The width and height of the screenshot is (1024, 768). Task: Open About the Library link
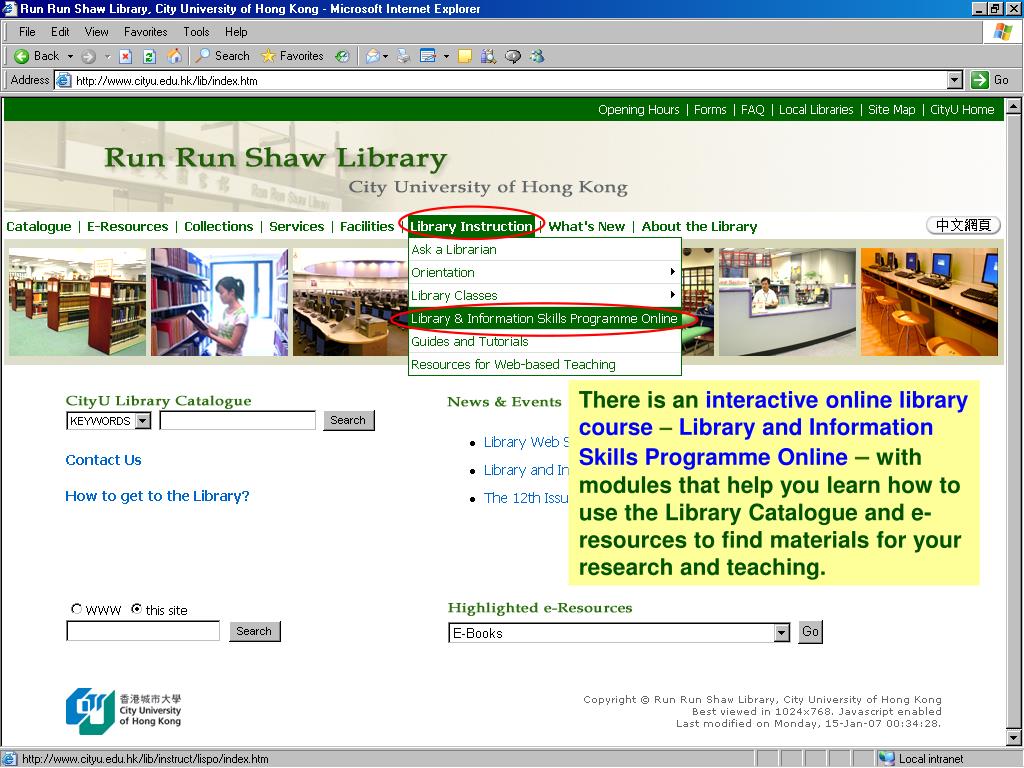click(699, 227)
